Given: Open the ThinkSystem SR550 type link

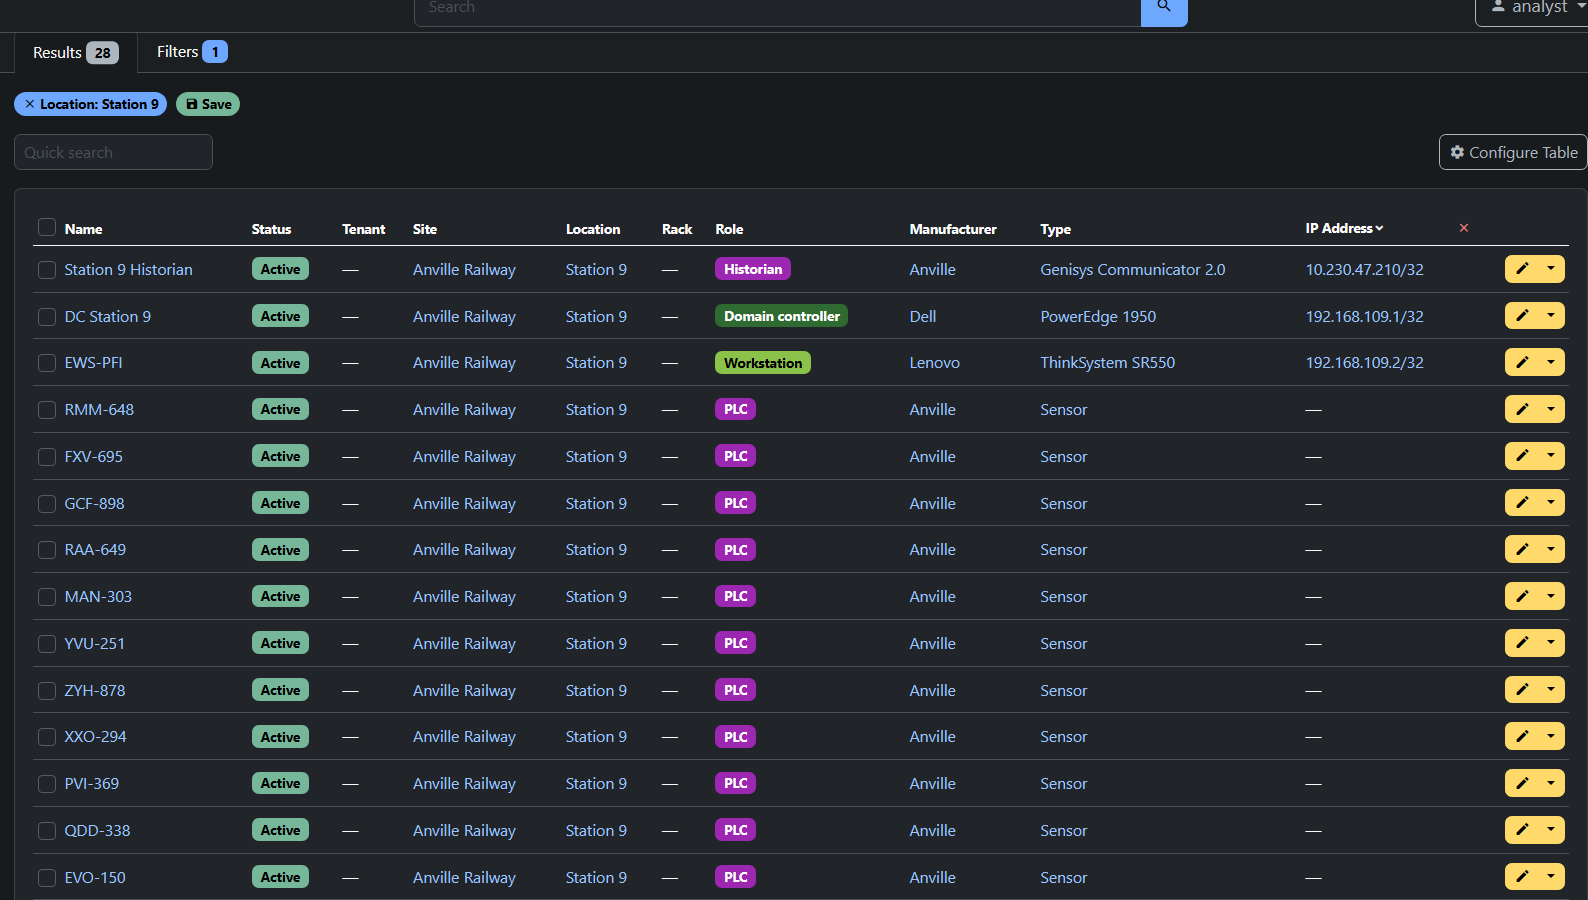Looking at the screenshot, I should pyautogui.click(x=1107, y=363).
